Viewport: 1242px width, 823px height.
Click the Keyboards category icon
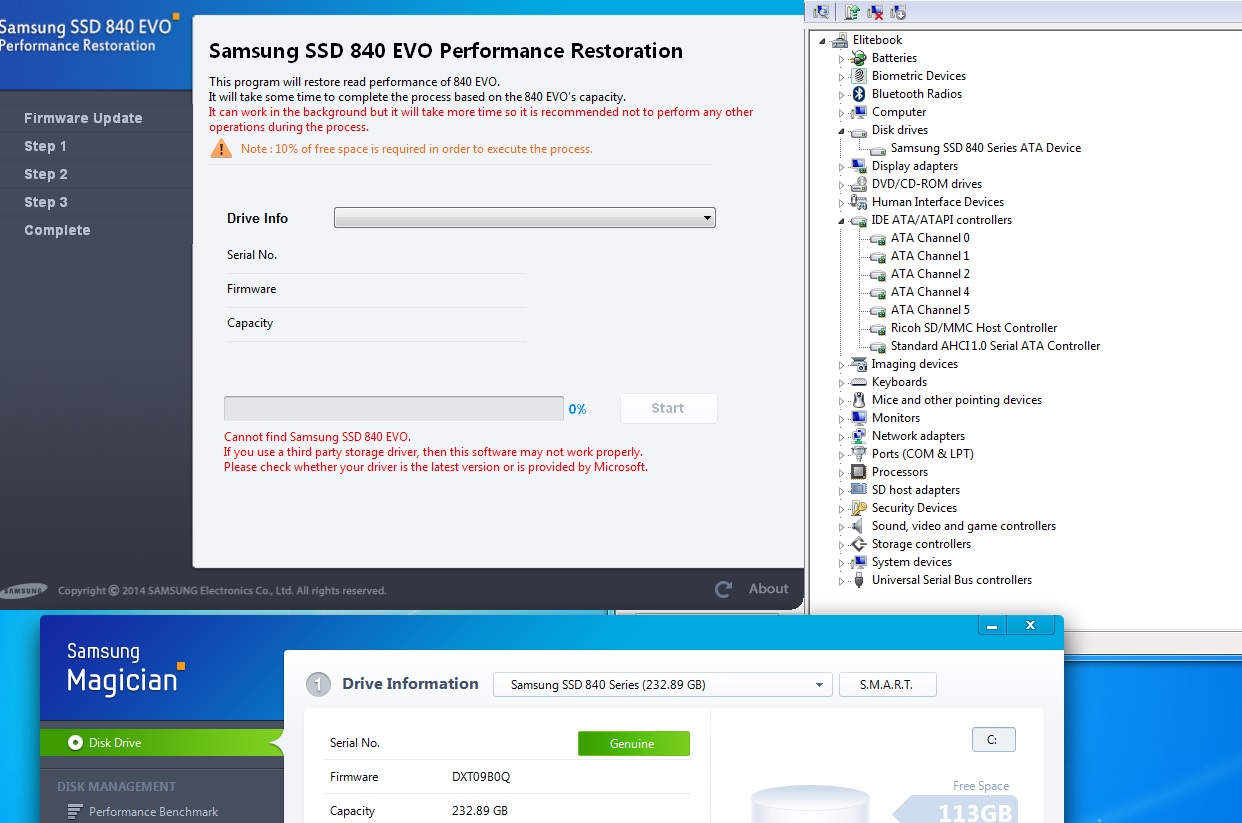[x=858, y=382]
